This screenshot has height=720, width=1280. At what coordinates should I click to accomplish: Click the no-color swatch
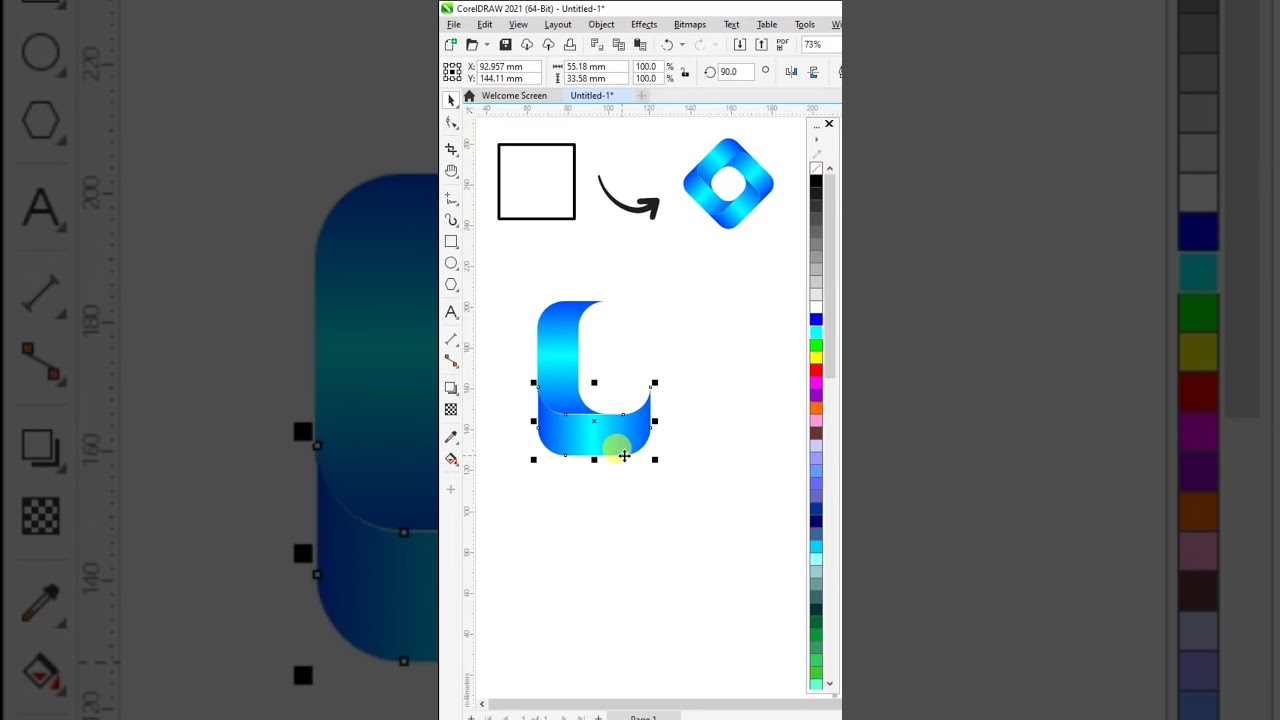[816, 168]
